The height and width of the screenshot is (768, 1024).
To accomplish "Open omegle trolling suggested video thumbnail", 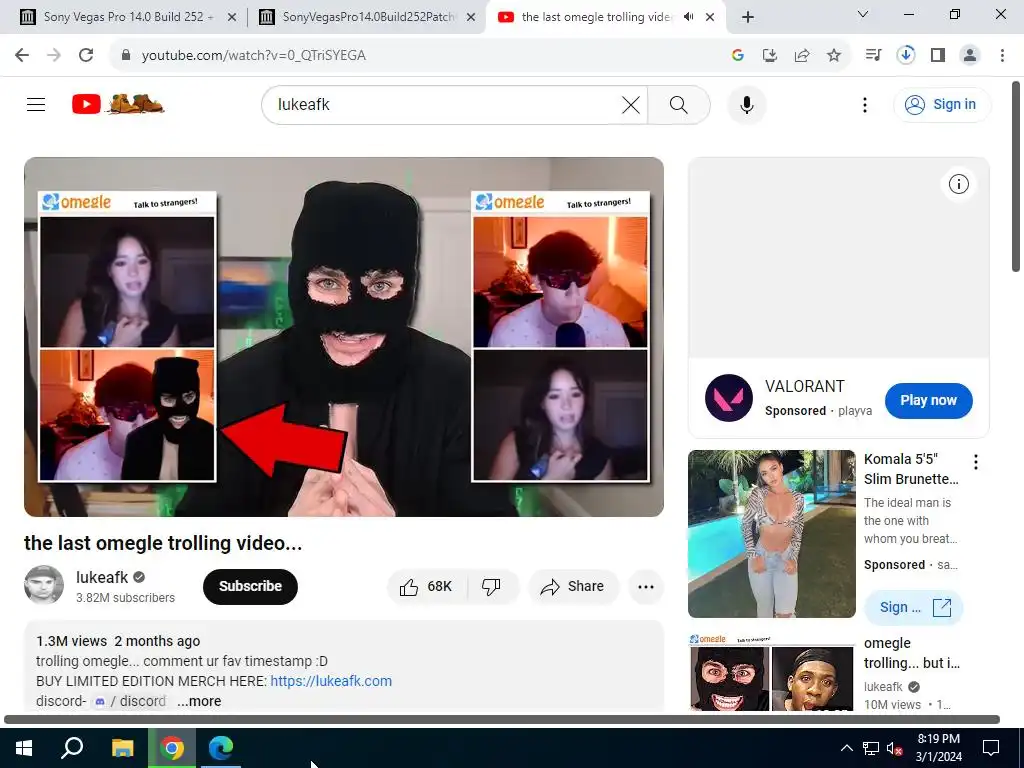I will coord(771,672).
